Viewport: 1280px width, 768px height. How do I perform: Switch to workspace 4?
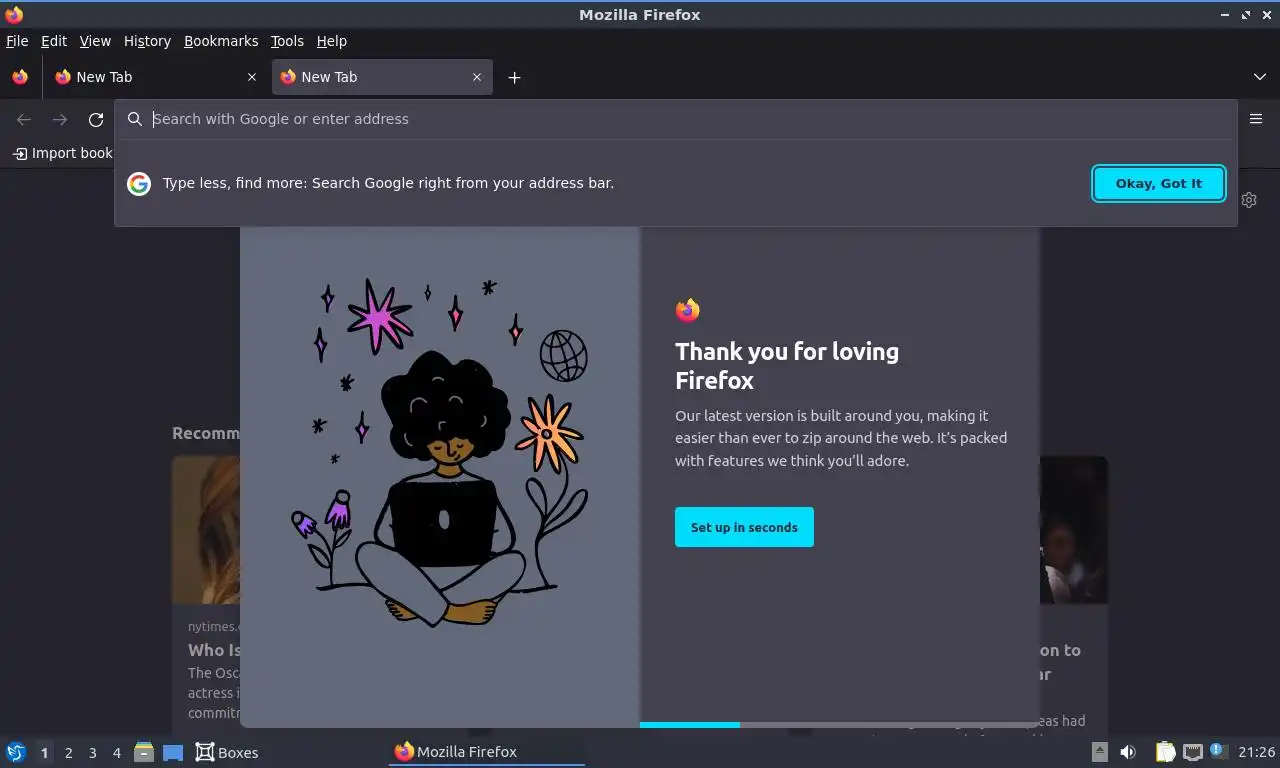coord(116,753)
